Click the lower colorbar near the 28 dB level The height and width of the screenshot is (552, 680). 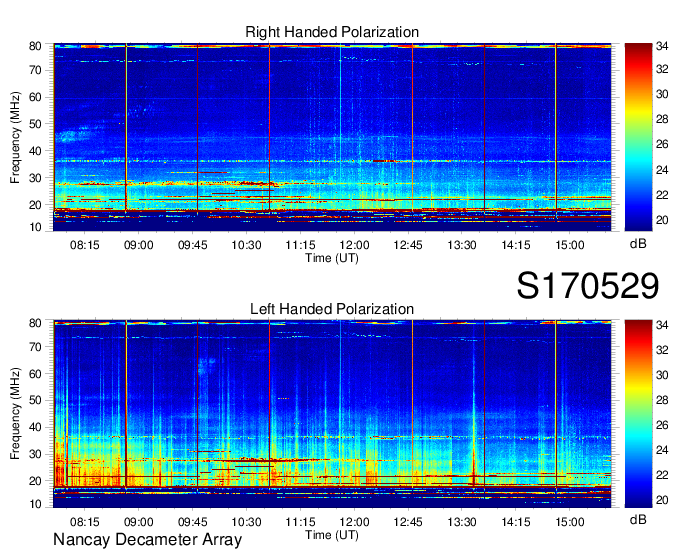click(638, 400)
